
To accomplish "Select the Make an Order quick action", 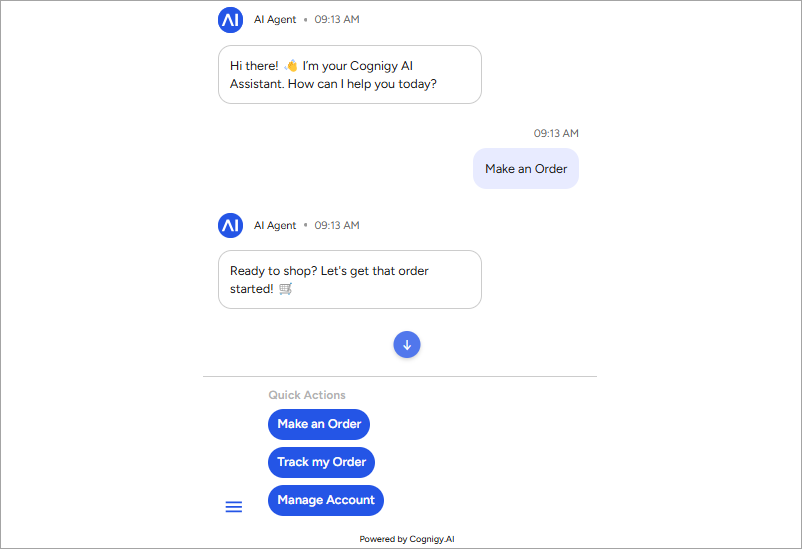I will (319, 424).
